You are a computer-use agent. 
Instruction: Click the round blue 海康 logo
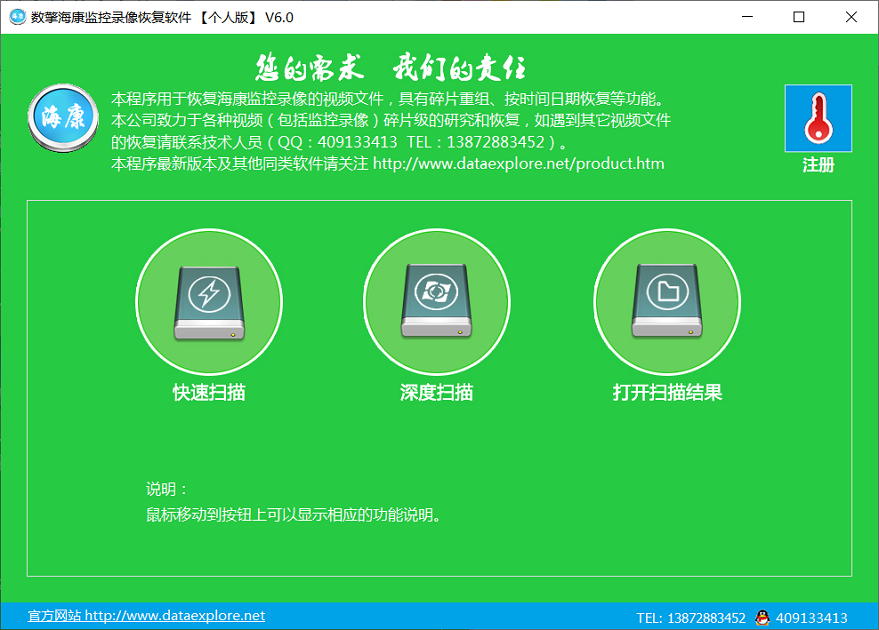[x=63, y=118]
